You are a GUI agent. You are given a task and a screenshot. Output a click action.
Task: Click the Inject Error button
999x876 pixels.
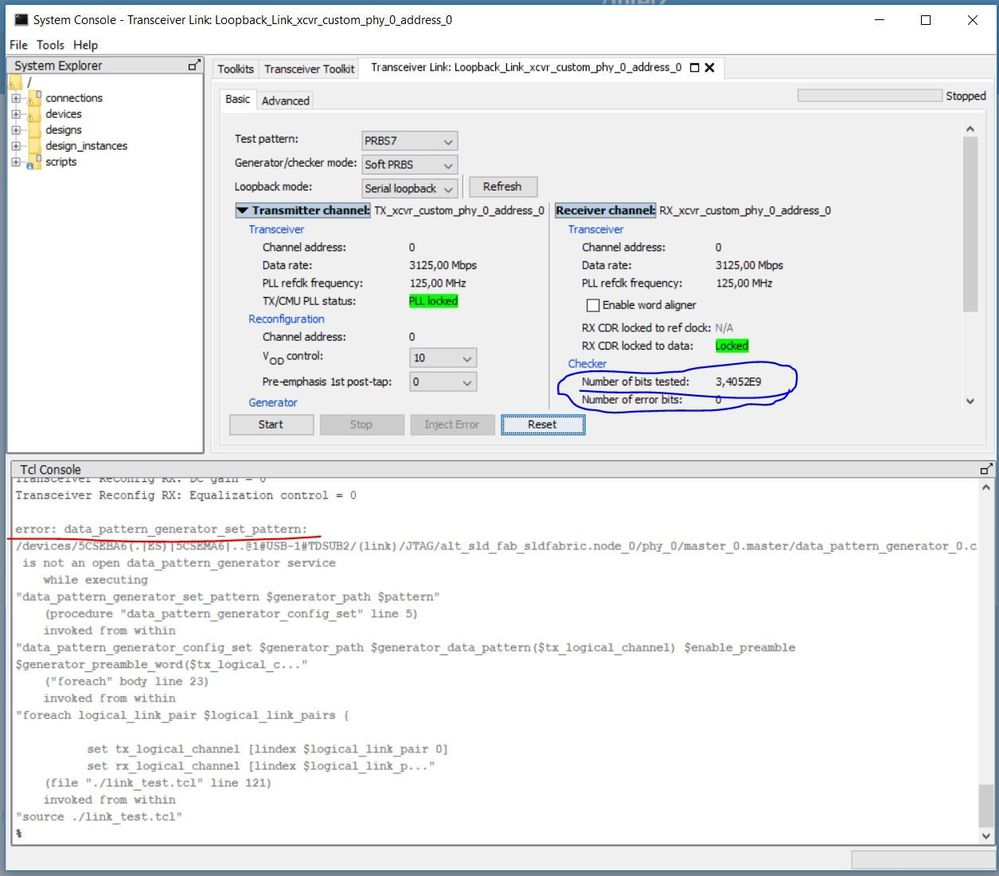coord(452,425)
